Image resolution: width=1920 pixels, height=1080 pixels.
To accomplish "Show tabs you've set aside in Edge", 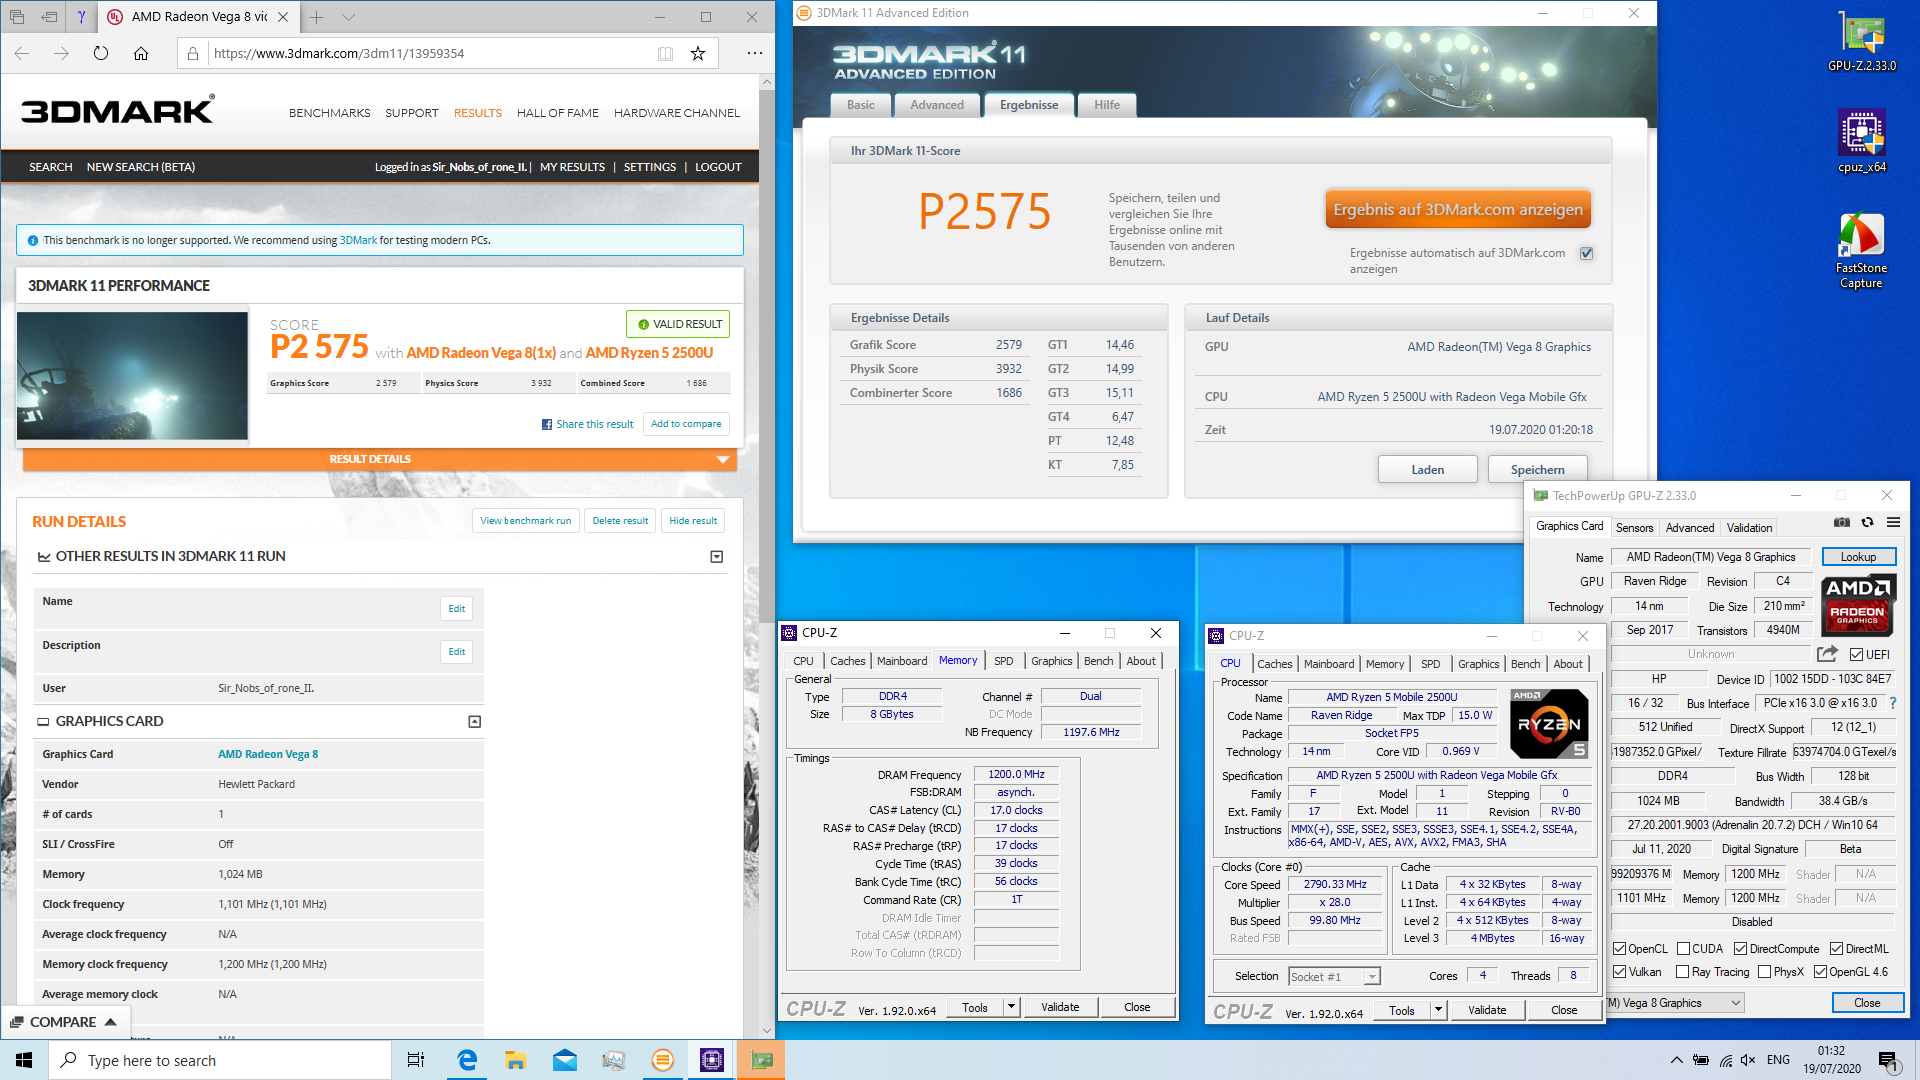I will (19, 17).
